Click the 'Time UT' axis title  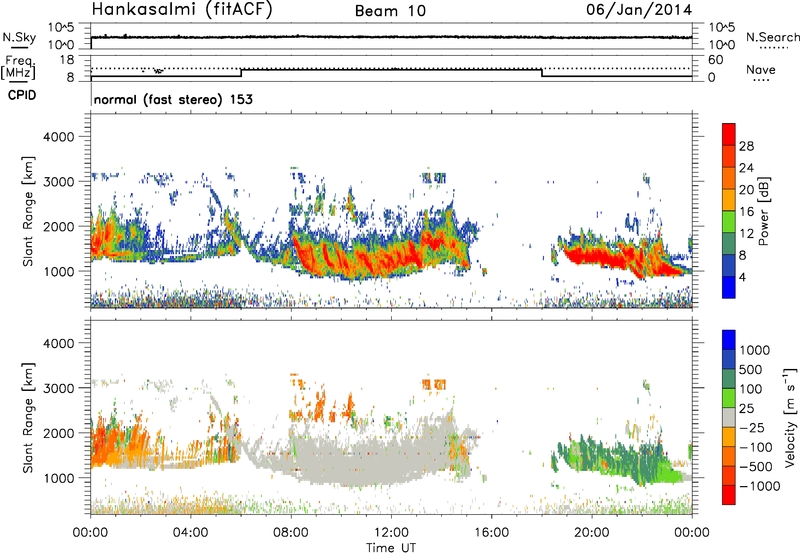(x=391, y=548)
